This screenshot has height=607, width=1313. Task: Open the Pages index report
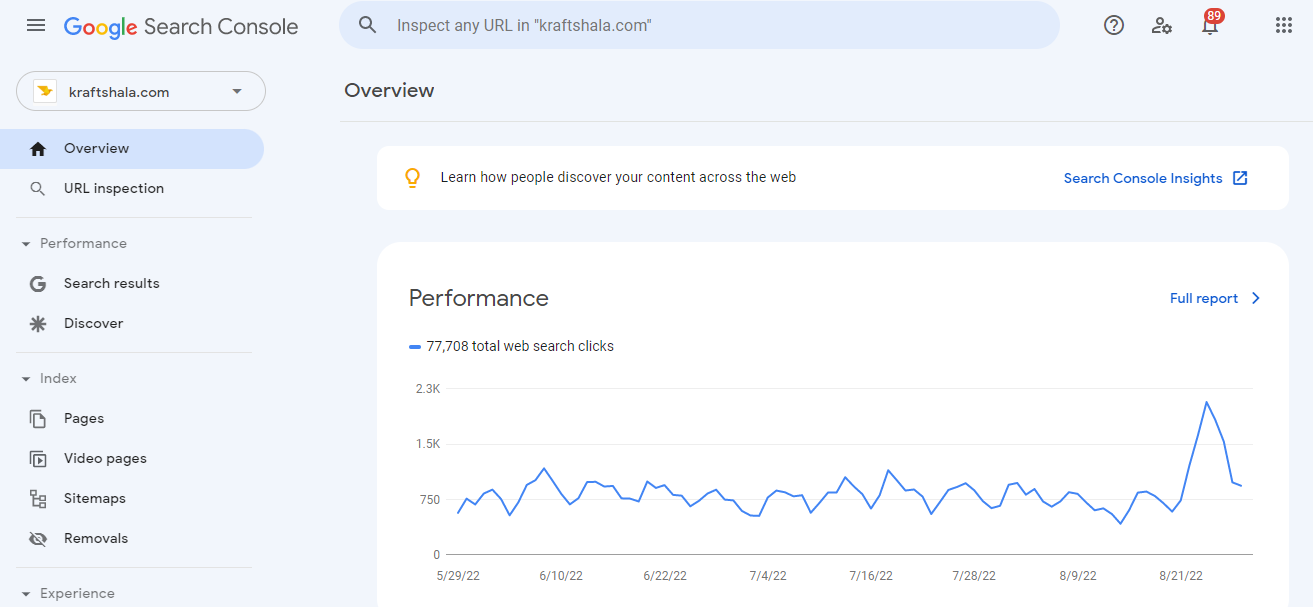[x=132, y=419]
